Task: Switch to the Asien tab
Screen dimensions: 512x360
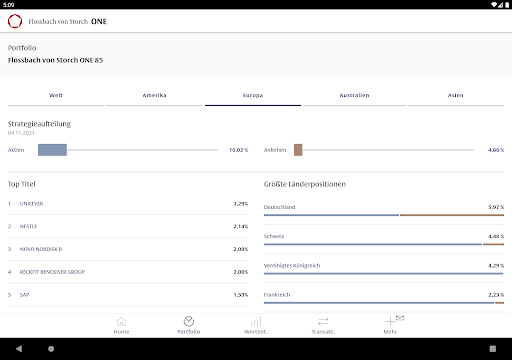Action: 456,95
